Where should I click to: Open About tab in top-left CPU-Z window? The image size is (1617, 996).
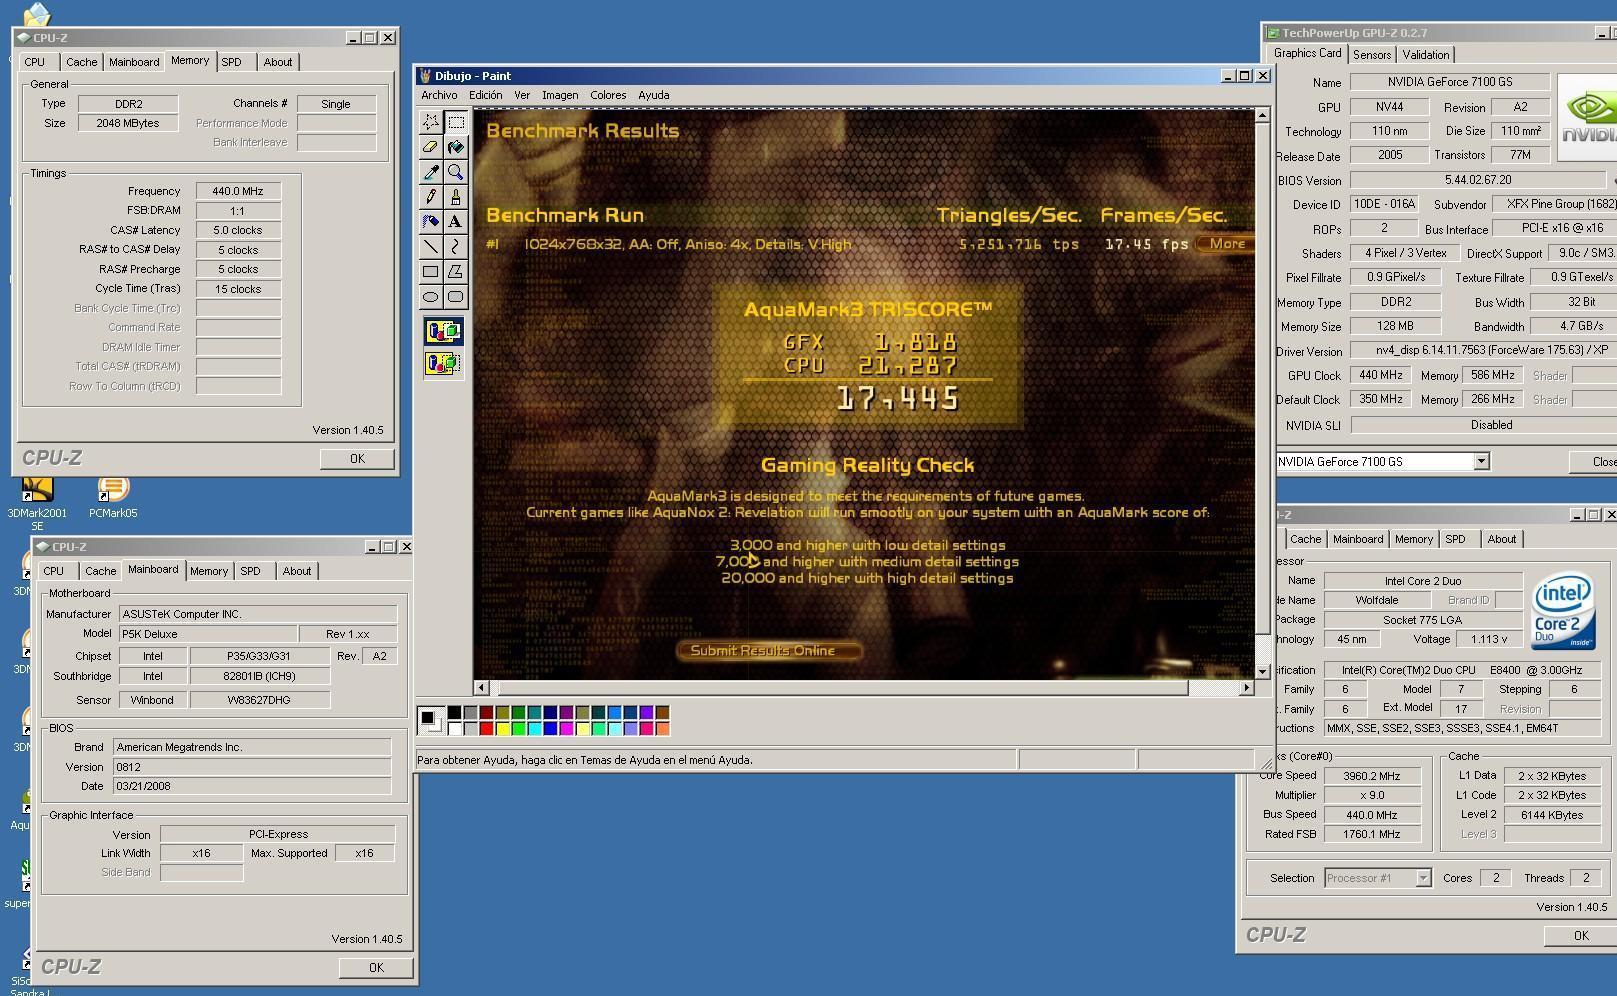pyautogui.click(x=278, y=62)
